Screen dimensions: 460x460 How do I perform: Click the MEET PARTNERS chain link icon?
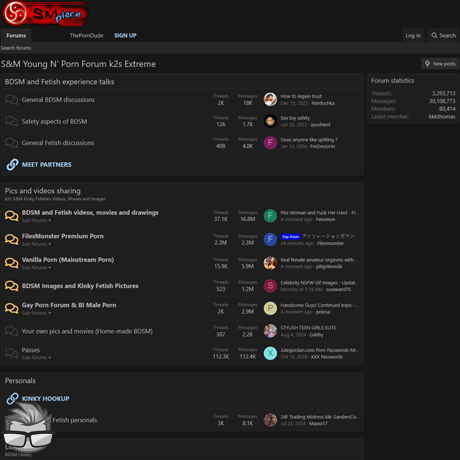pyautogui.click(x=12, y=164)
